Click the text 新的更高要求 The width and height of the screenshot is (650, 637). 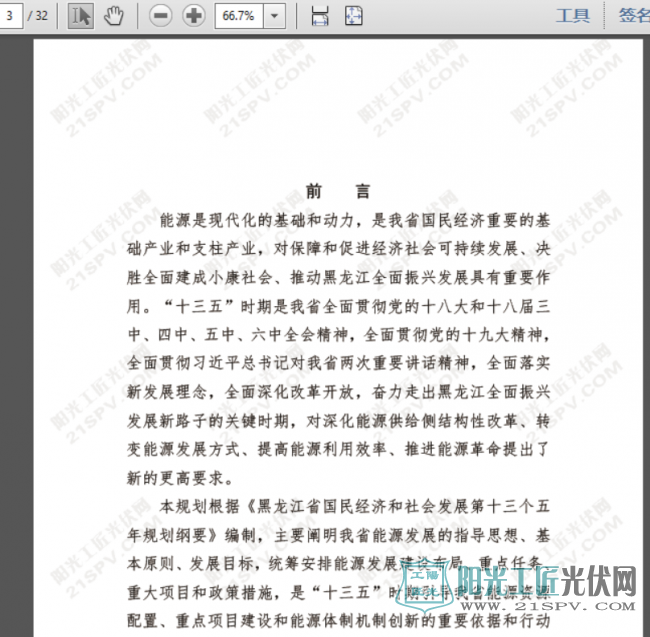[x=181, y=477]
